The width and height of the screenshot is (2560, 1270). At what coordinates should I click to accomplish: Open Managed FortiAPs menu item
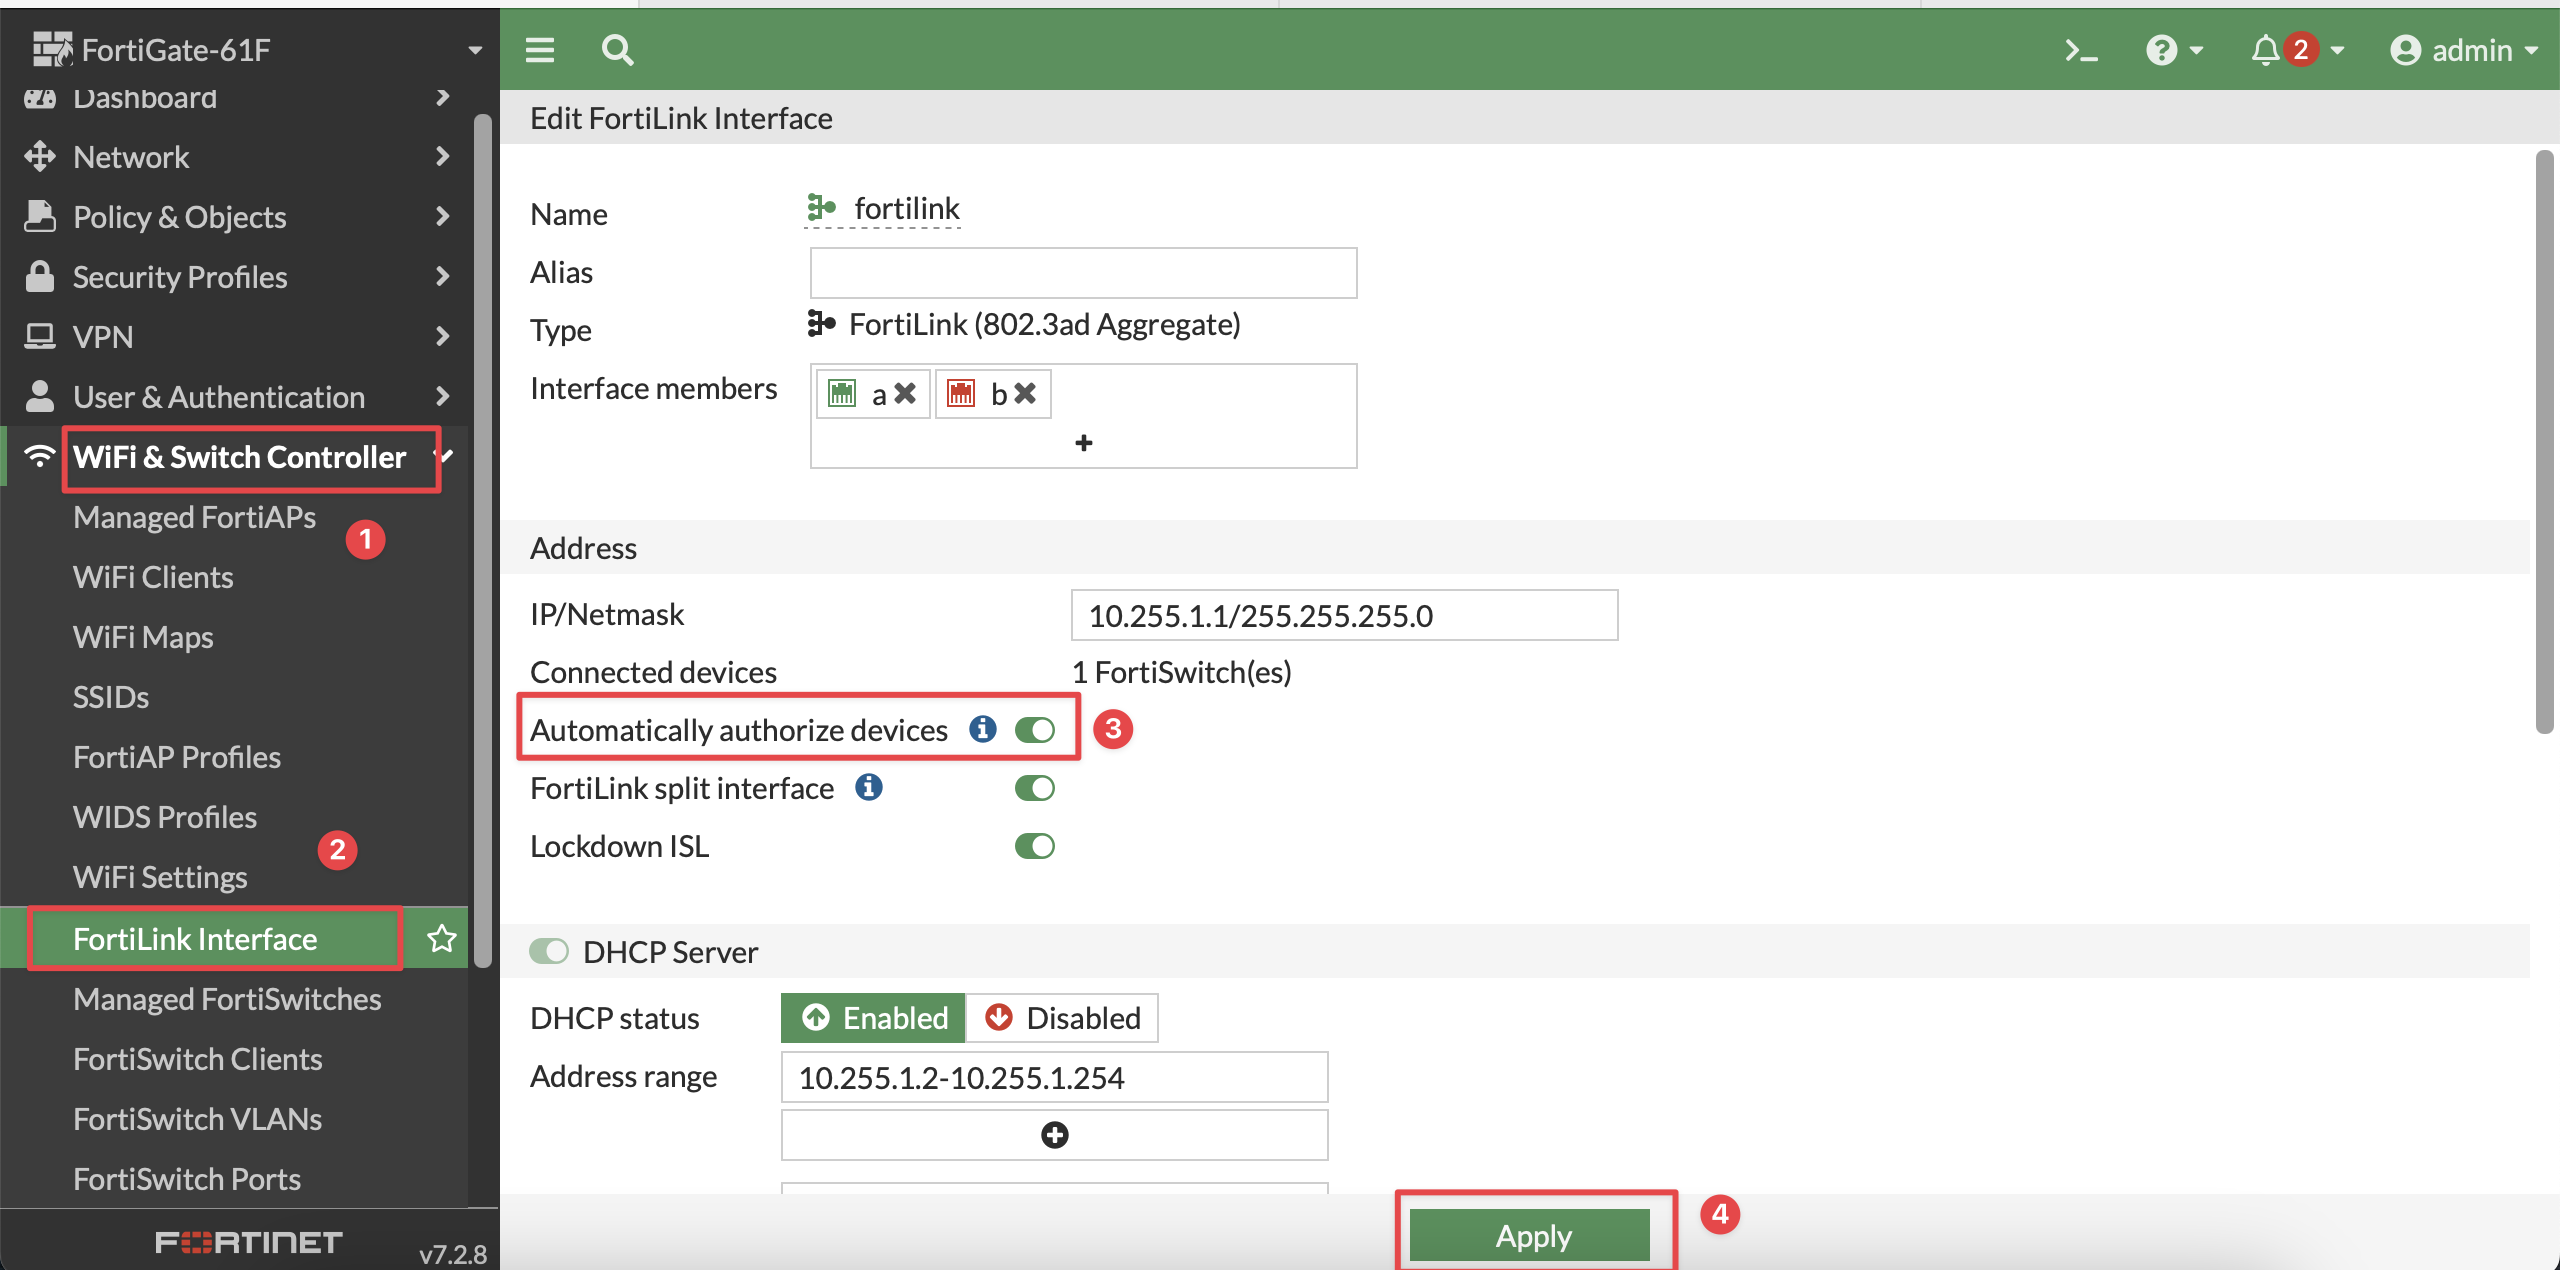pyautogui.click(x=194, y=517)
